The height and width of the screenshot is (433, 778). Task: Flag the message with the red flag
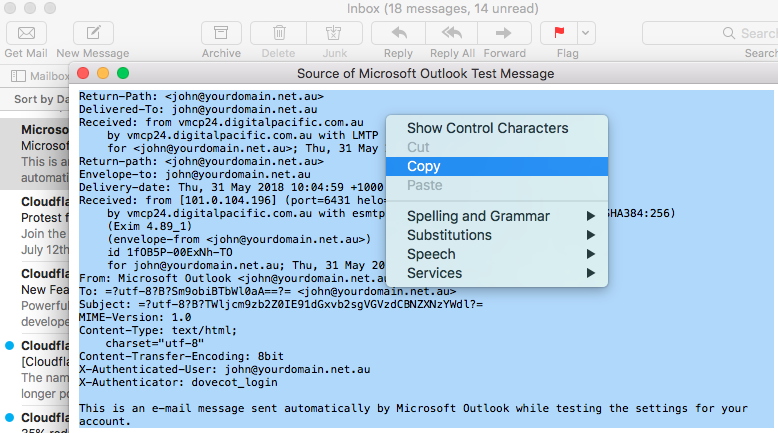pos(559,33)
